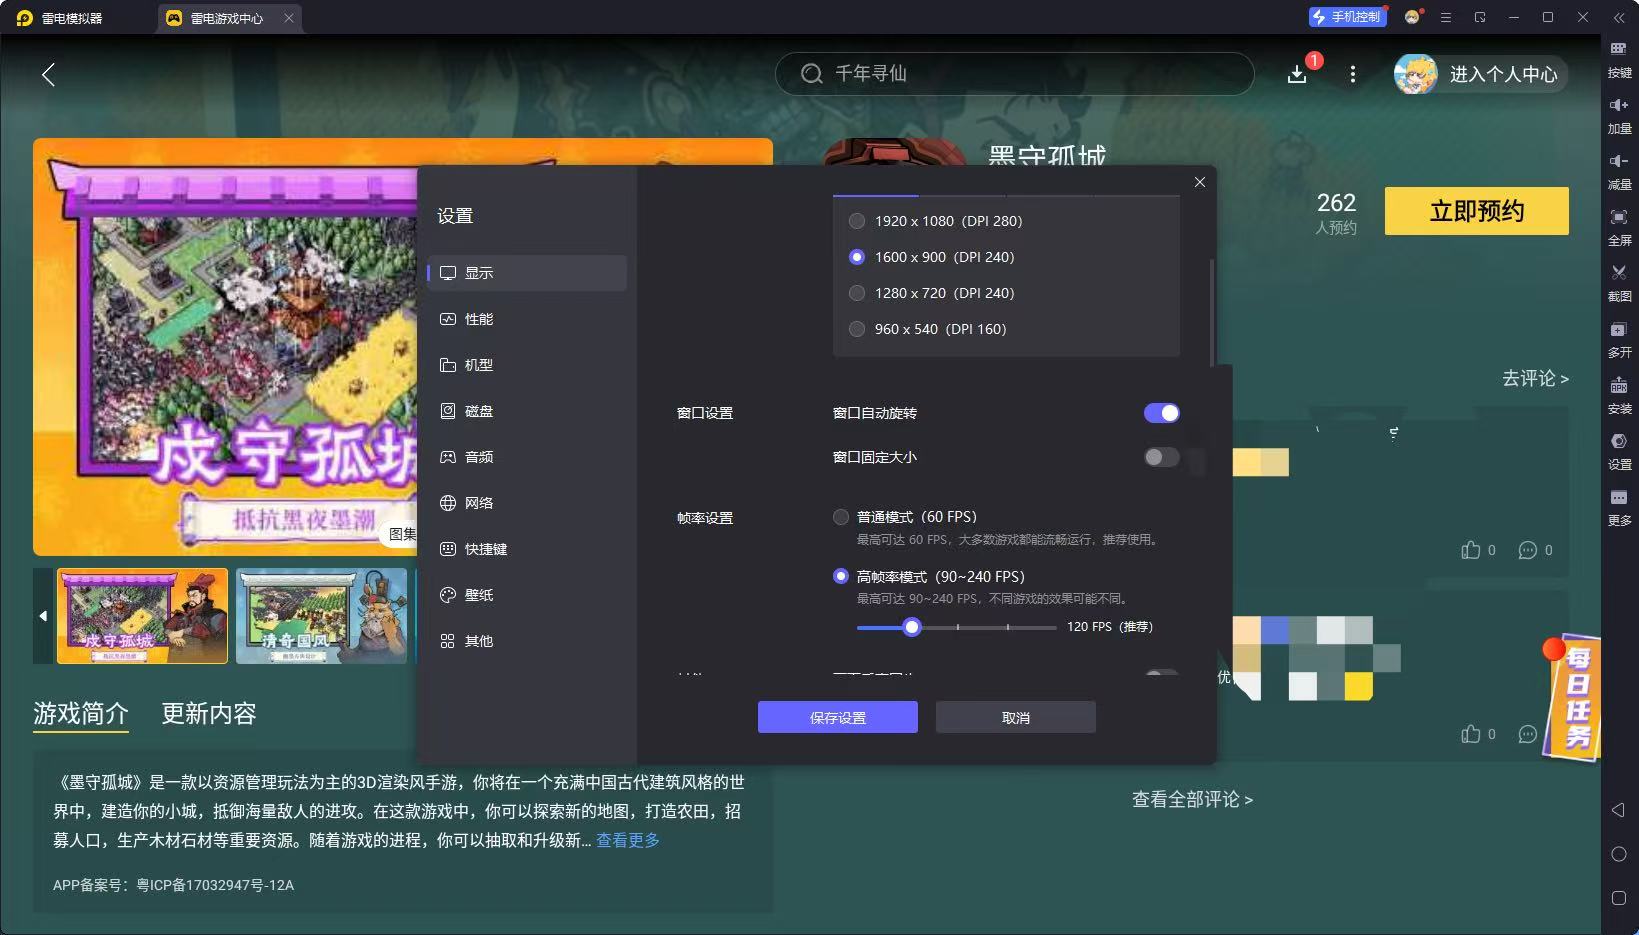Click the thumbnail strip left arrow
The height and width of the screenshot is (935, 1639).
(43, 616)
